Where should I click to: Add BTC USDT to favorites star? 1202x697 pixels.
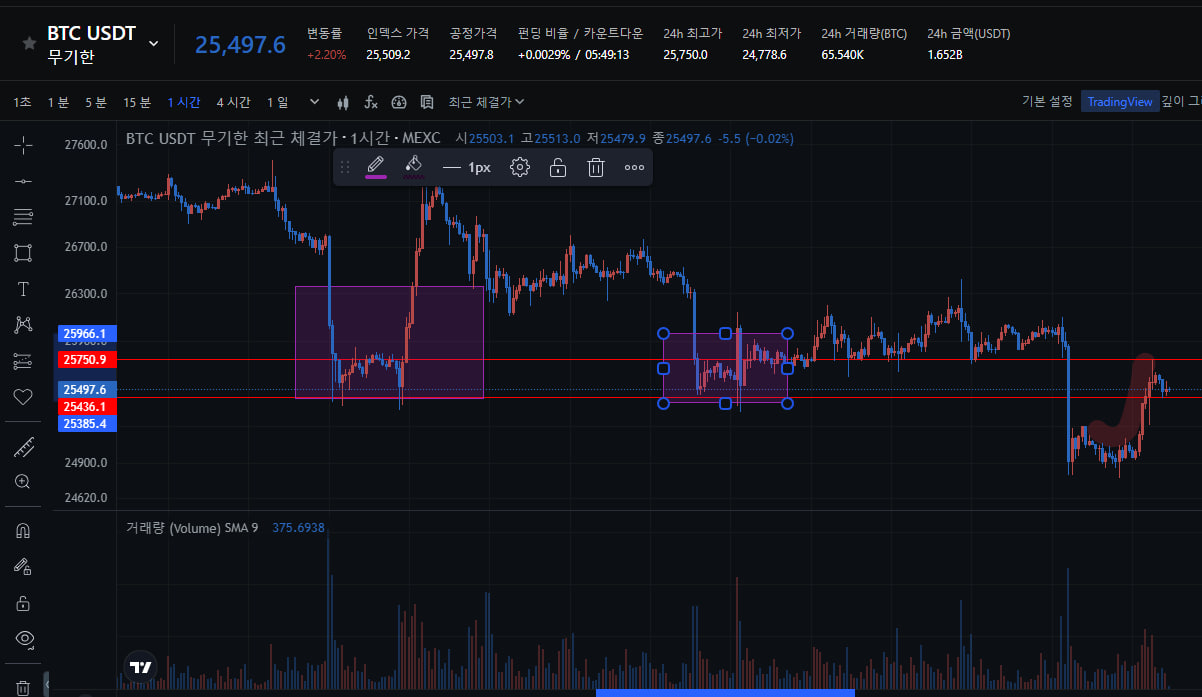click(x=29, y=43)
